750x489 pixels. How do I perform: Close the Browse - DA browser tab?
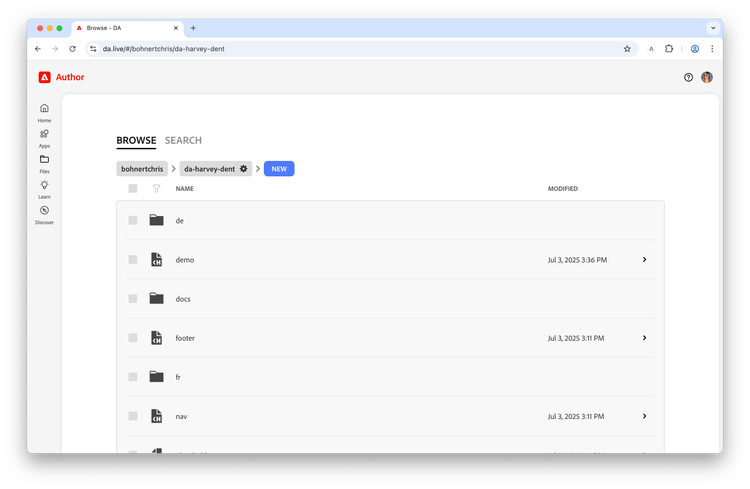[176, 28]
